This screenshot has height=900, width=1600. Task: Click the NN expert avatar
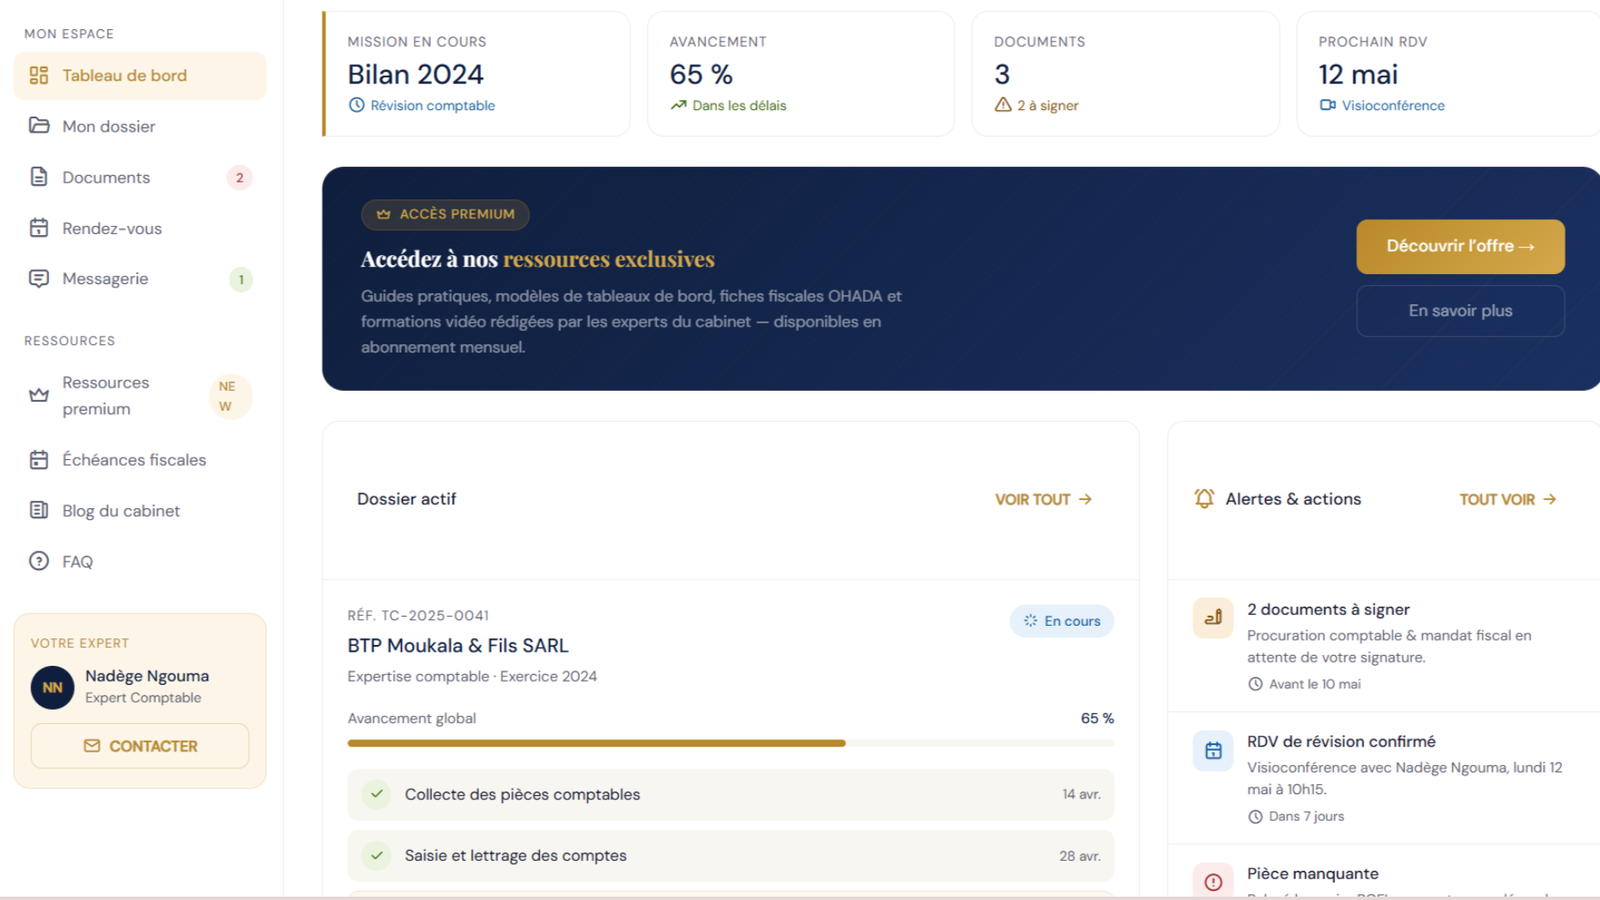coord(52,688)
